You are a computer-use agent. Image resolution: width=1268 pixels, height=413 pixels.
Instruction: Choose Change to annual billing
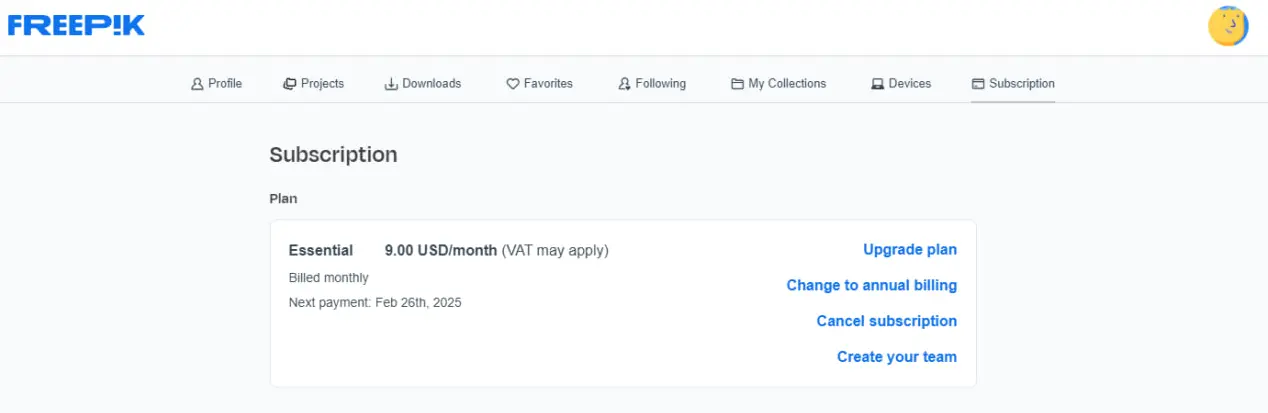[872, 285]
